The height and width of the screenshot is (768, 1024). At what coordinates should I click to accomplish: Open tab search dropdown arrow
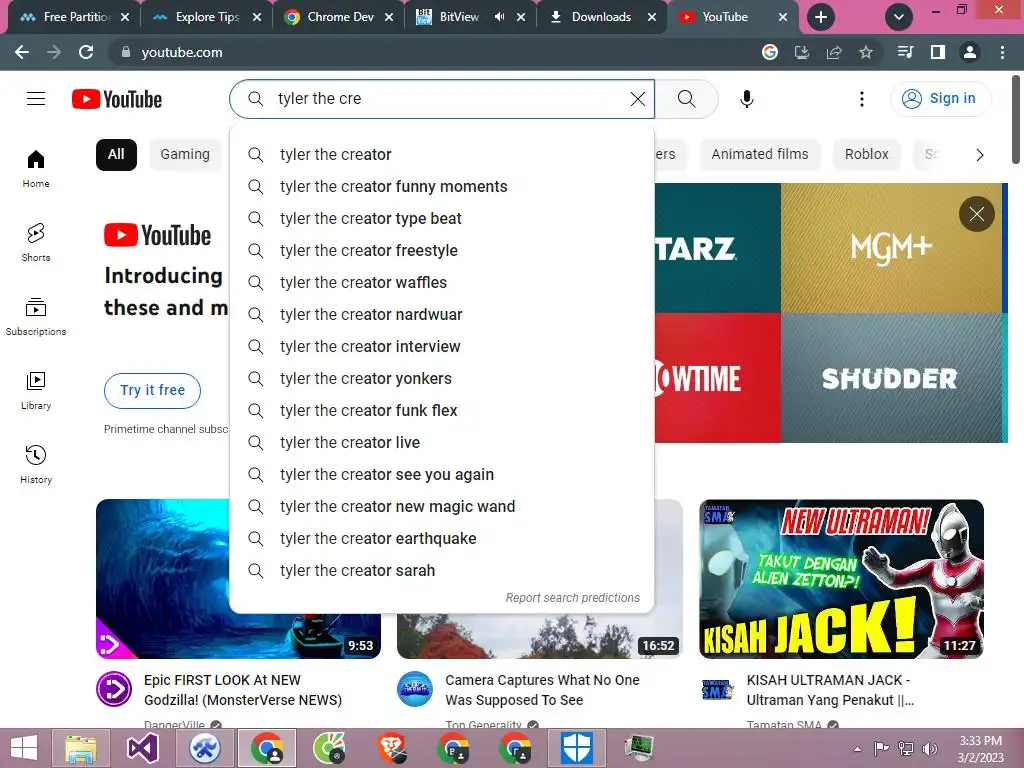coord(899,17)
